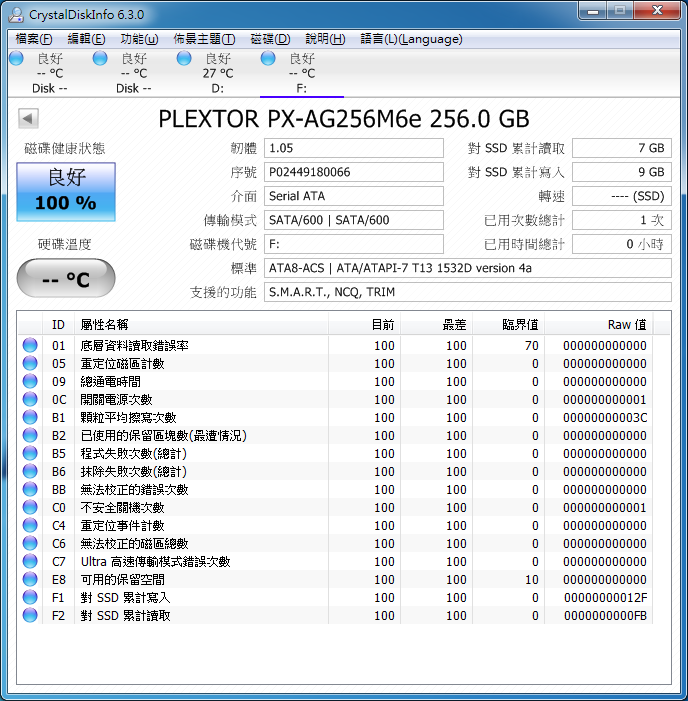Click status orb for attribute C7
The image size is (688, 701).
tap(30, 562)
